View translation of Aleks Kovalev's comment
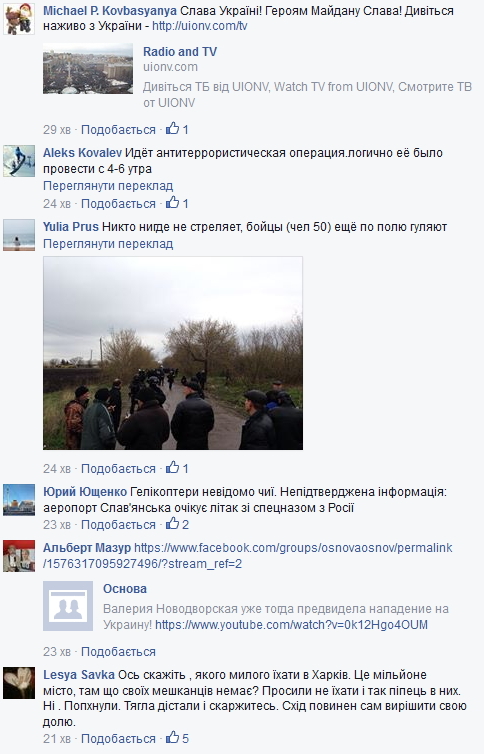Viewport: 484px width, 754px height. (x=108, y=186)
